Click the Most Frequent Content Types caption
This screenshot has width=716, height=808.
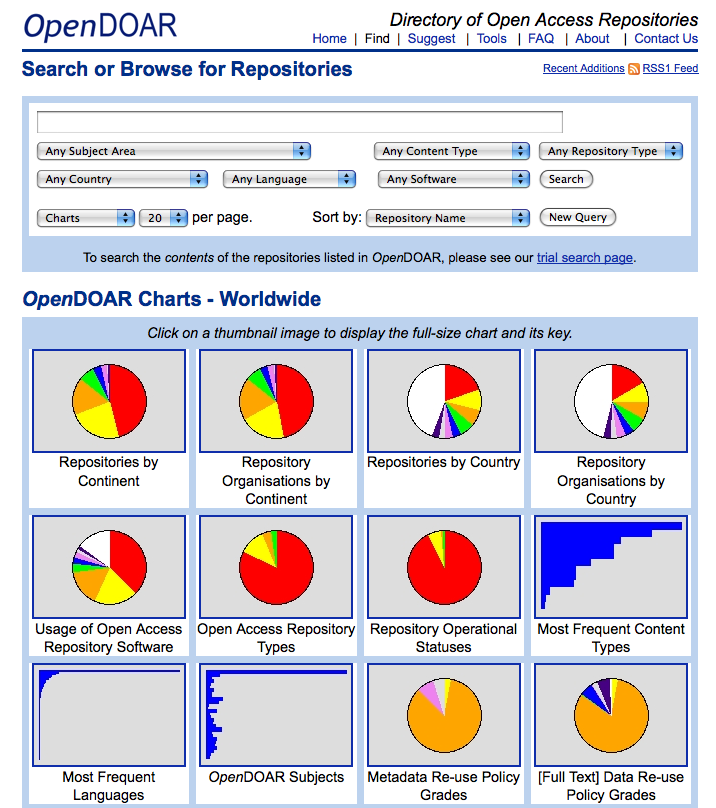611,638
